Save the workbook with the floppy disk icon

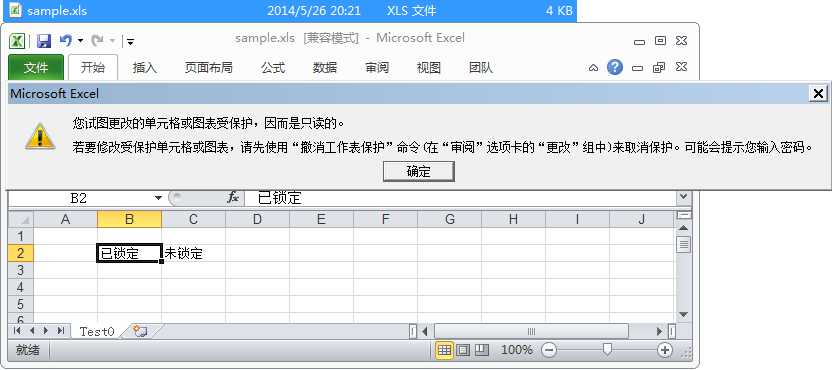click(44, 41)
